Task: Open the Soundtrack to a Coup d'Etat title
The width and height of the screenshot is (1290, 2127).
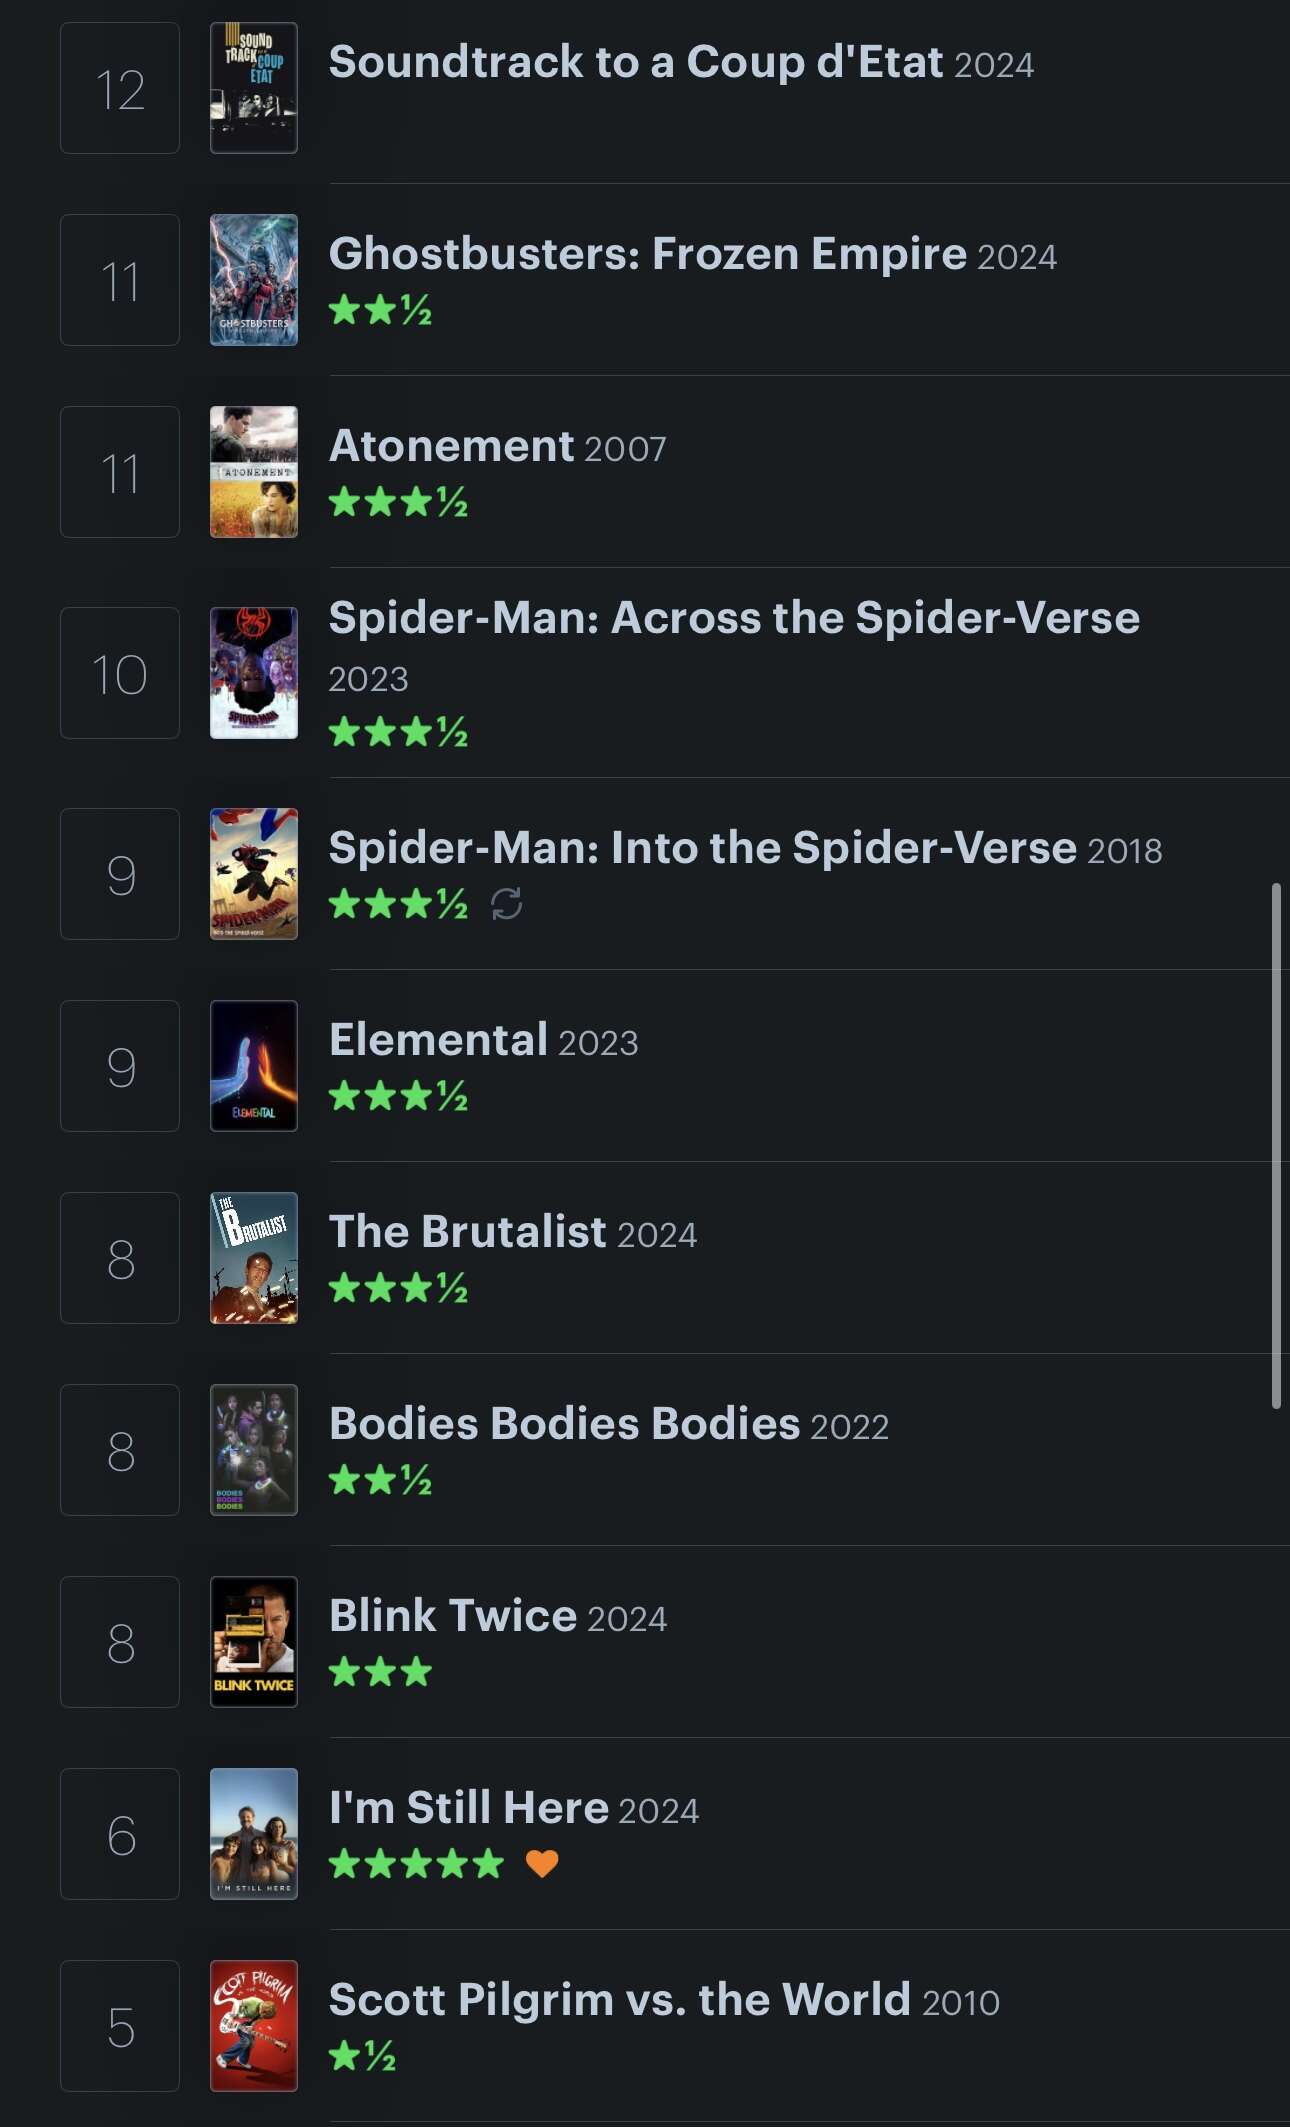Action: [636, 62]
